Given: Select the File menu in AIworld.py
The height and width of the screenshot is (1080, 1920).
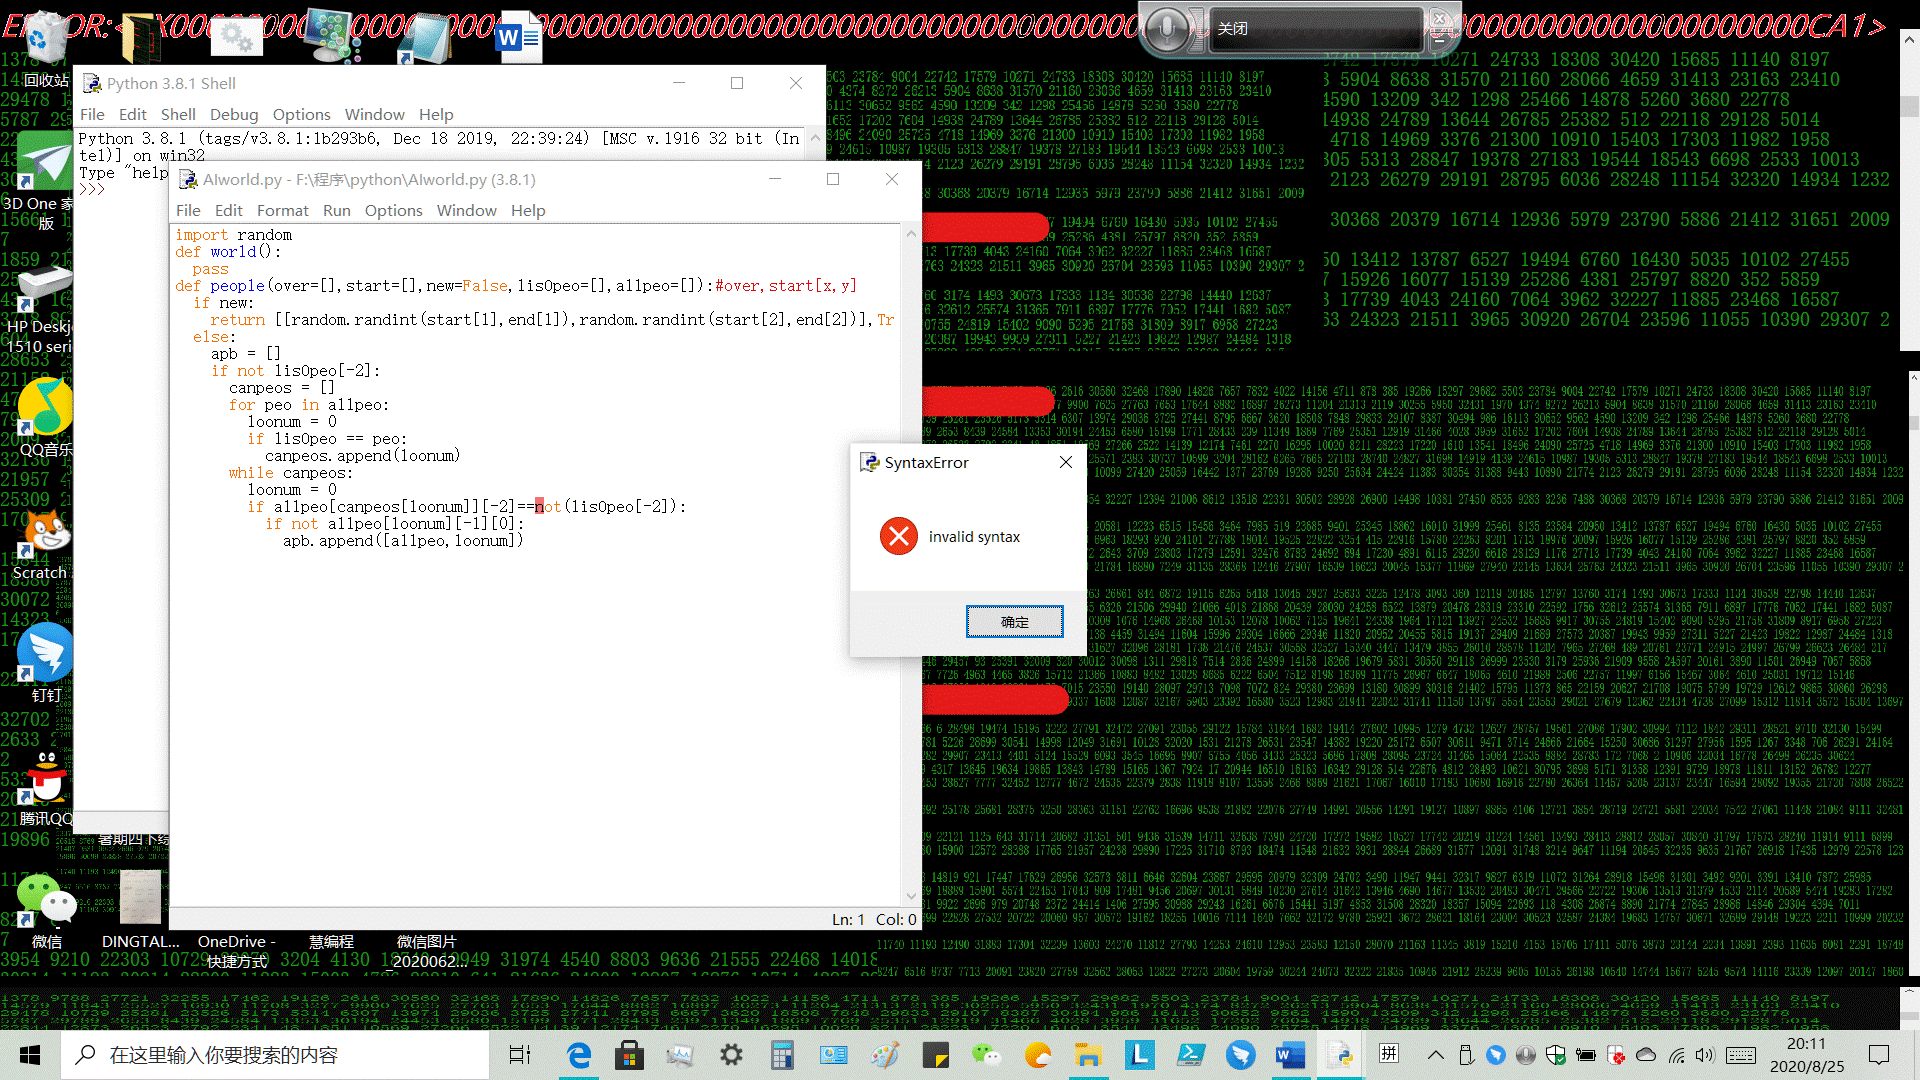Looking at the screenshot, I should (190, 210).
